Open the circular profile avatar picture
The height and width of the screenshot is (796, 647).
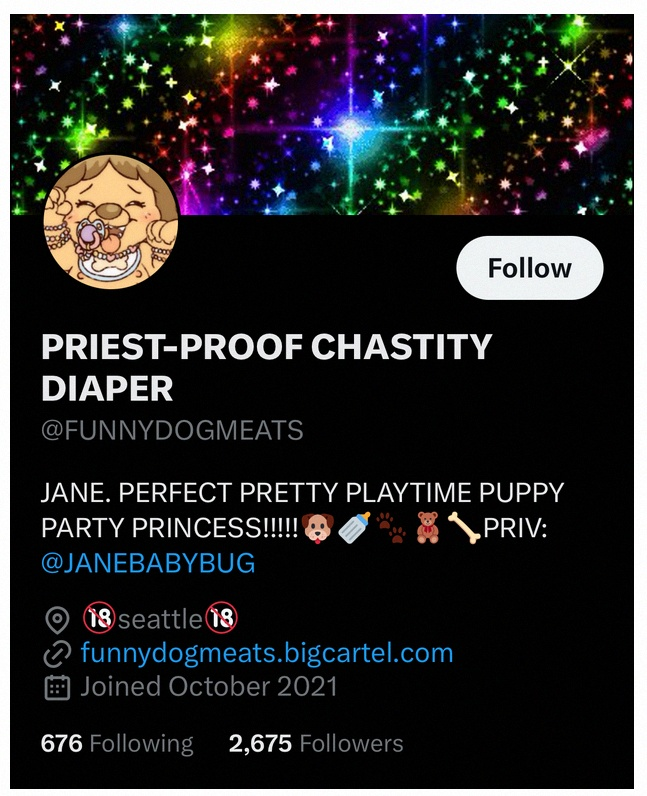111,222
